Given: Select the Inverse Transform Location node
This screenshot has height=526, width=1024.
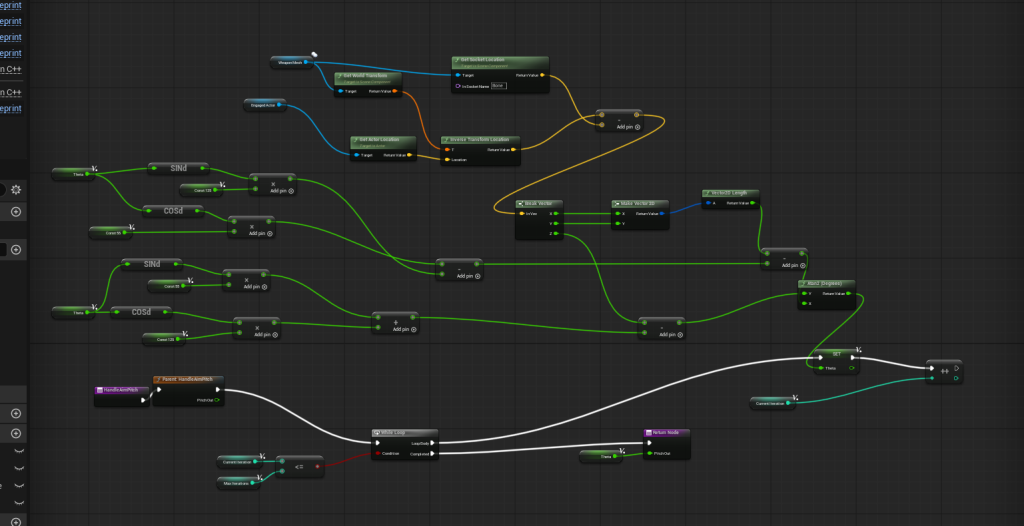Looking at the screenshot, I should pyautogui.click(x=477, y=140).
